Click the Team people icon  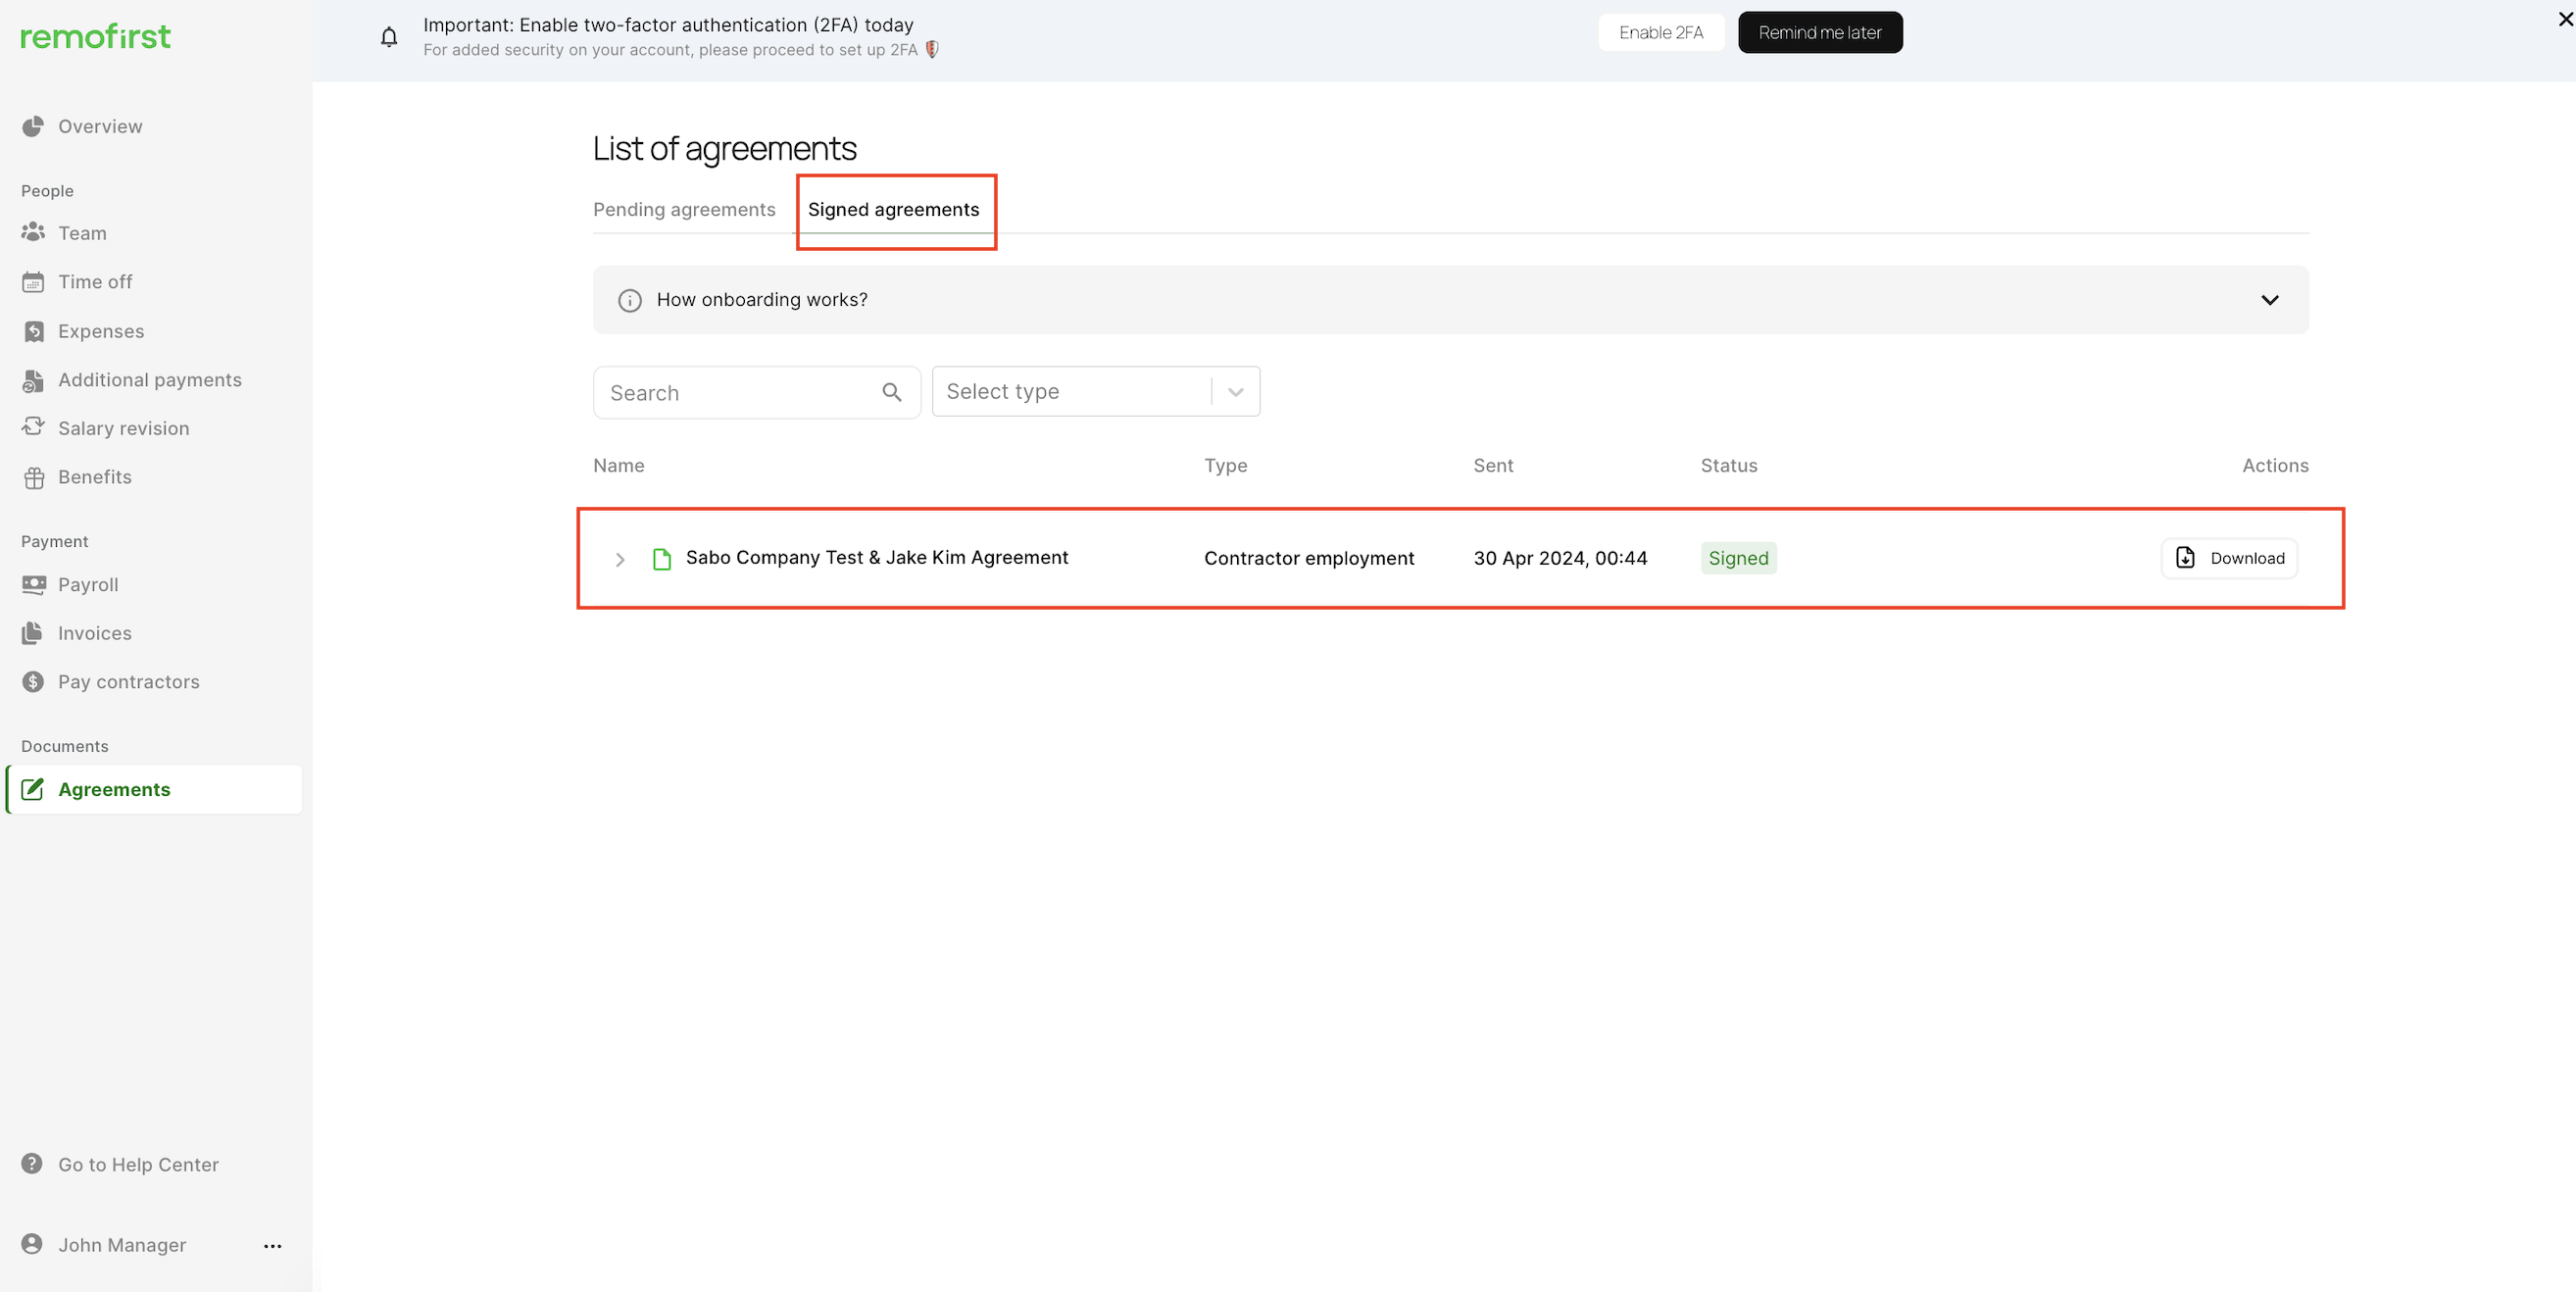pos(33,232)
